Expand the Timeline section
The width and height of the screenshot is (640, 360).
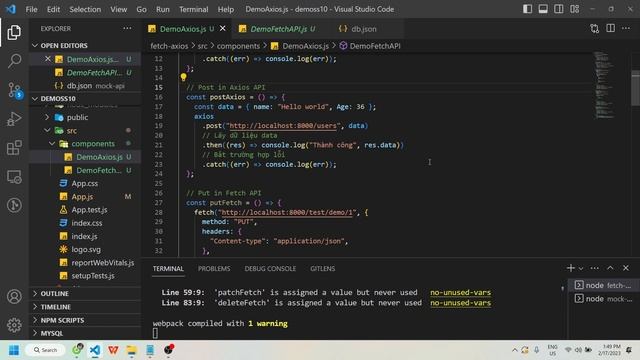86,307
